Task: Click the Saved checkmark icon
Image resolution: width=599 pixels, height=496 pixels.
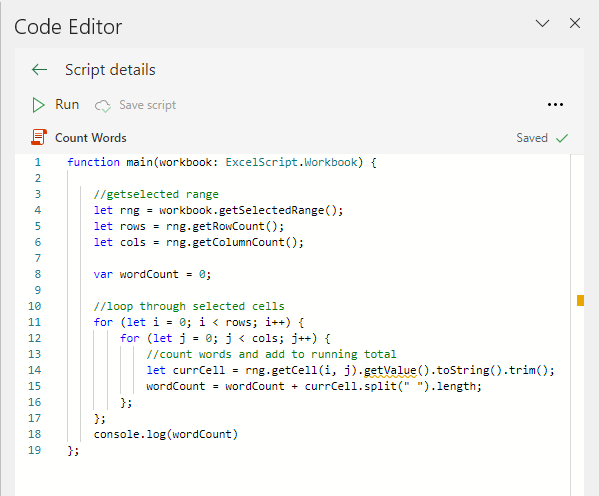Action: pos(562,138)
